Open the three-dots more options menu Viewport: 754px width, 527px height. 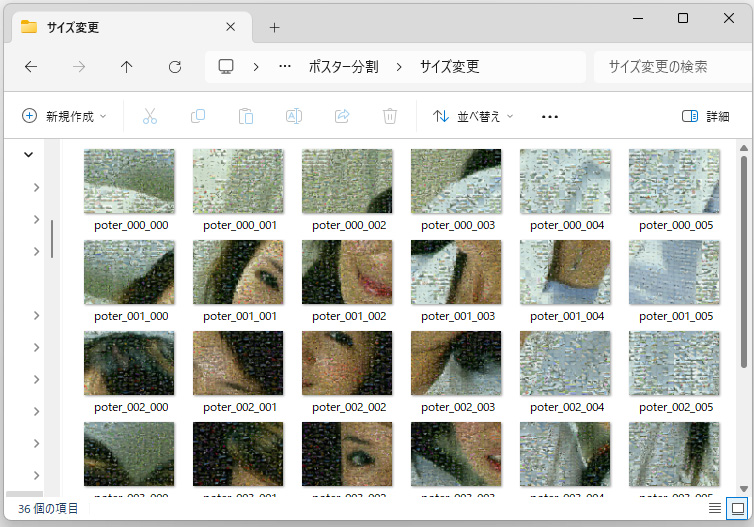(x=549, y=116)
